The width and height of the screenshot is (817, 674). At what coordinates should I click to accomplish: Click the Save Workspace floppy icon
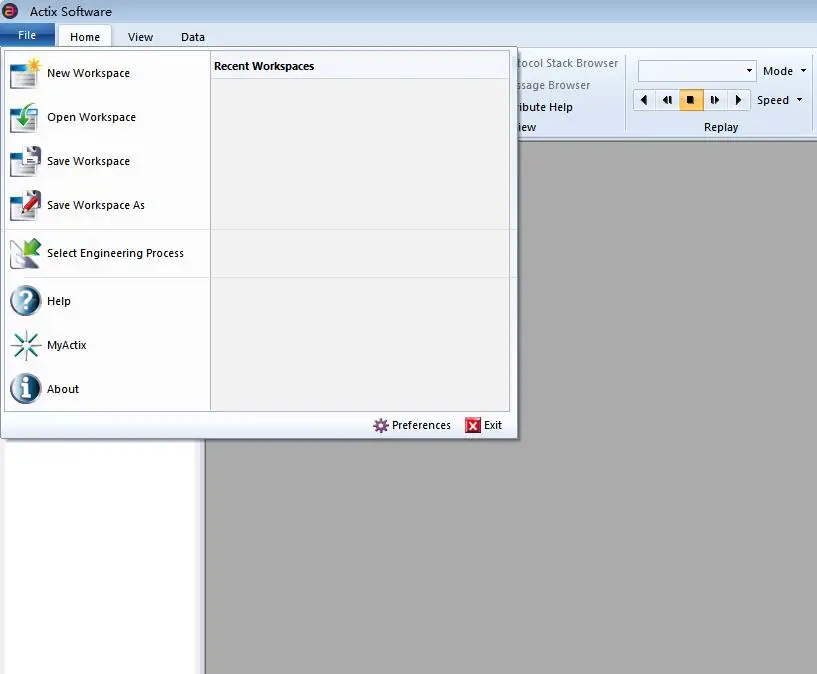click(25, 161)
